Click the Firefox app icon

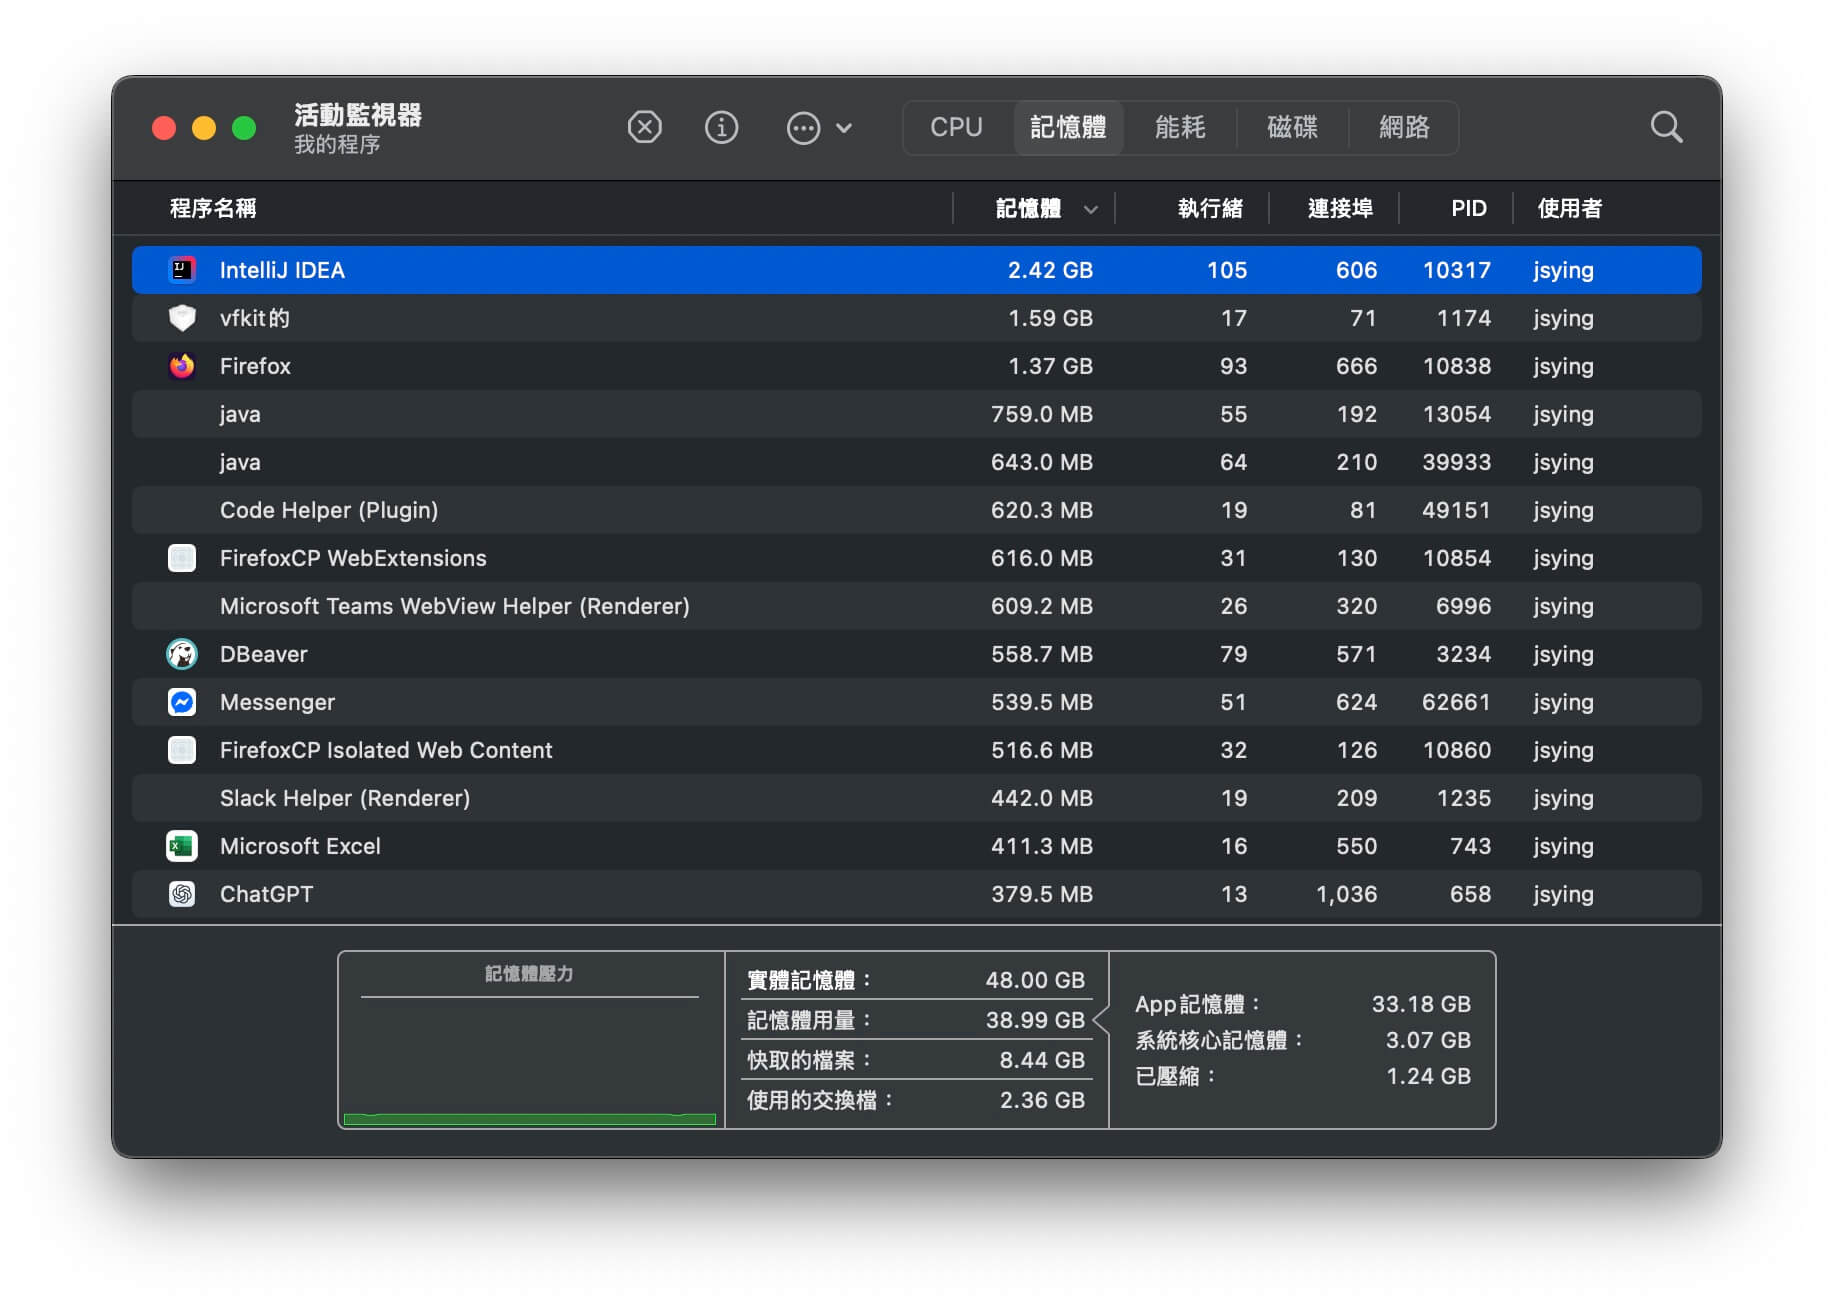[x=182, y=366]
